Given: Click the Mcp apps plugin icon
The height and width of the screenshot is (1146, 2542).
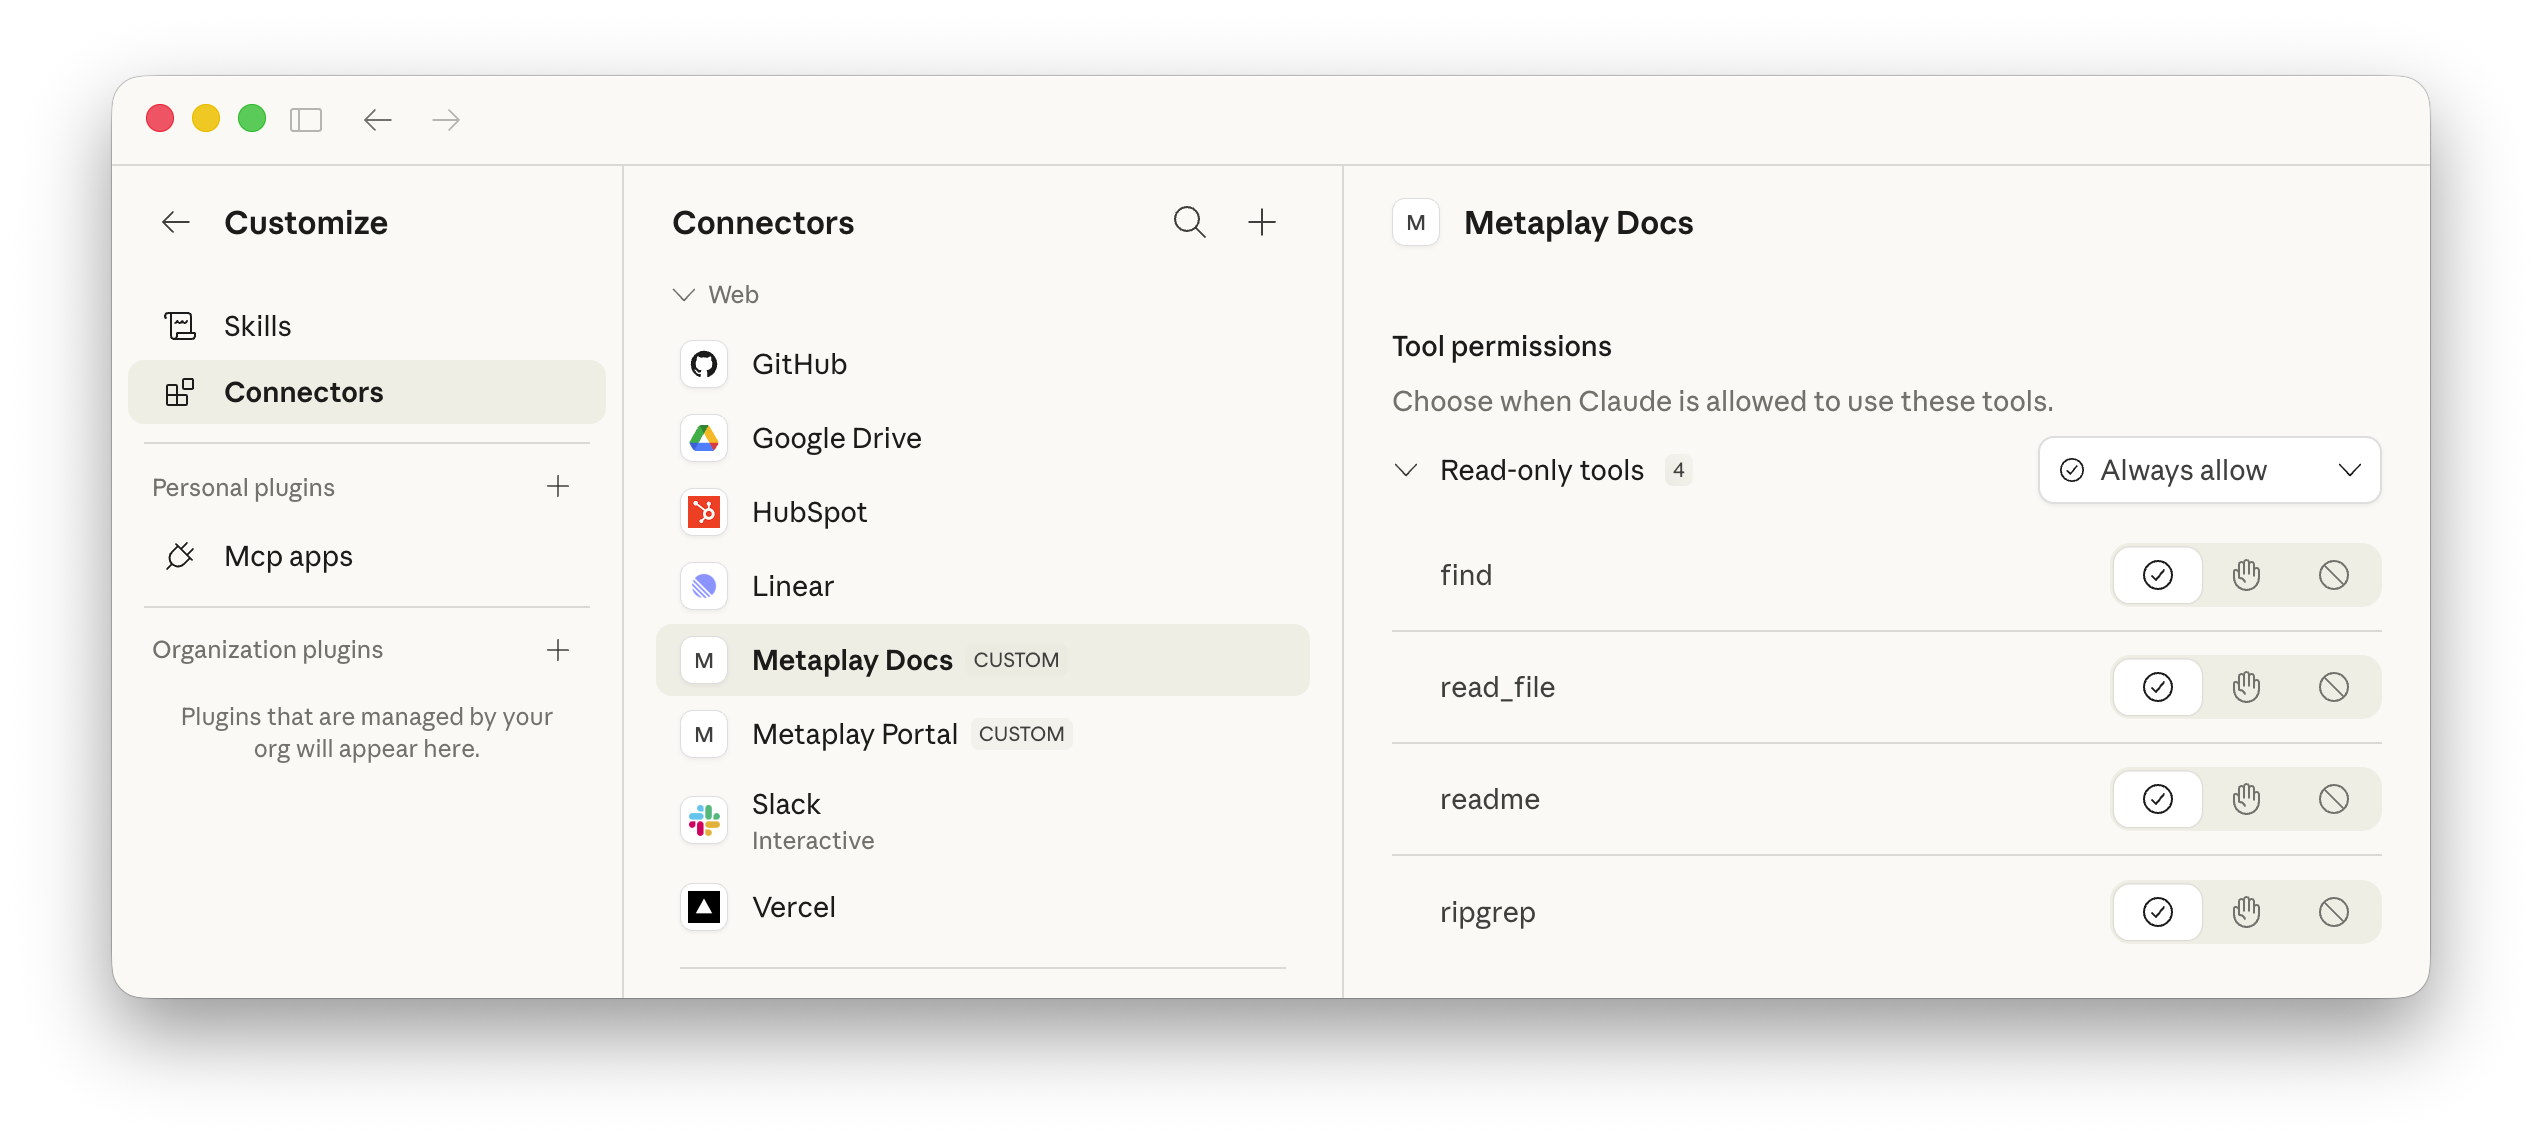Looking at the screenshot, I should pyautogui.click(x=180, y=556).
